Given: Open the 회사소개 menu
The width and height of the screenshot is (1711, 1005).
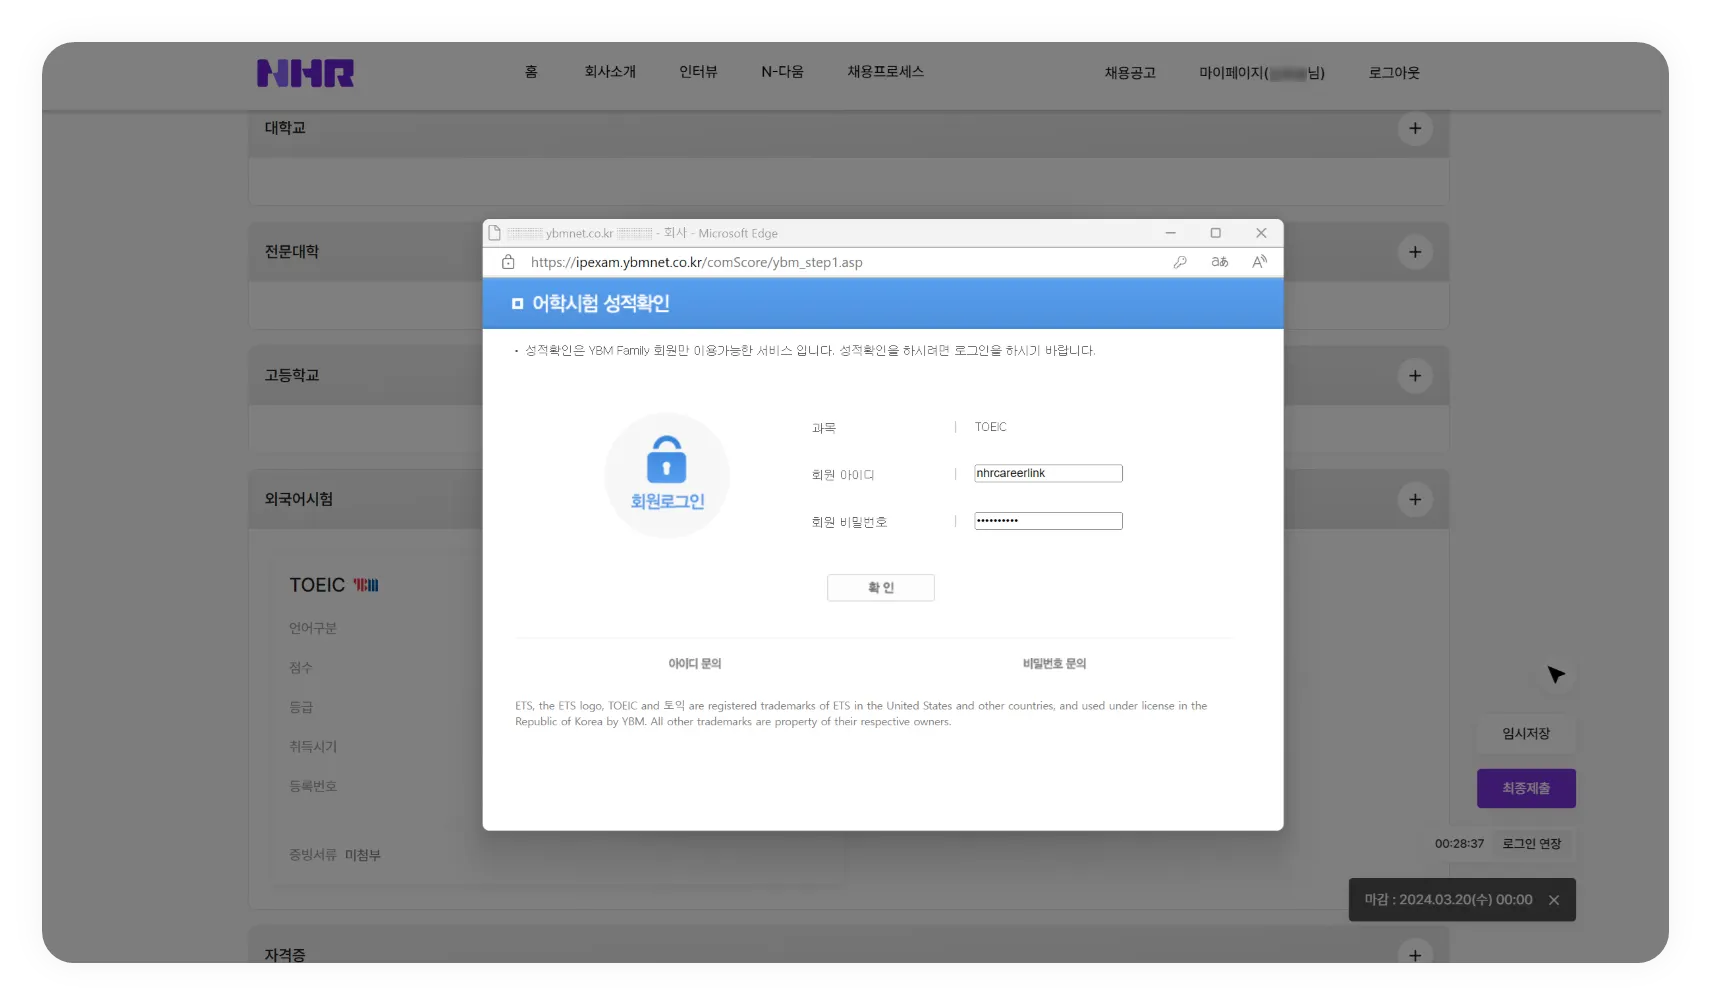Looking at the screenshot, I should (610, 72).
